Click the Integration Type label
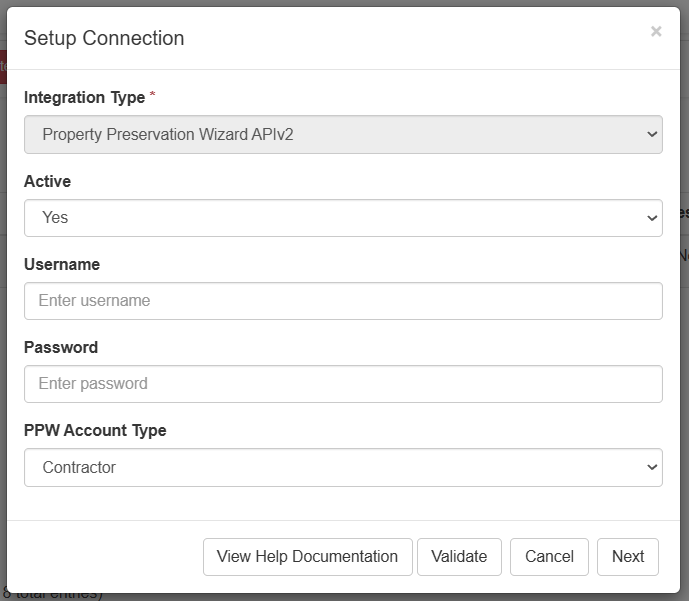This screenshot has height=601, width=689. tap(84, 98)
